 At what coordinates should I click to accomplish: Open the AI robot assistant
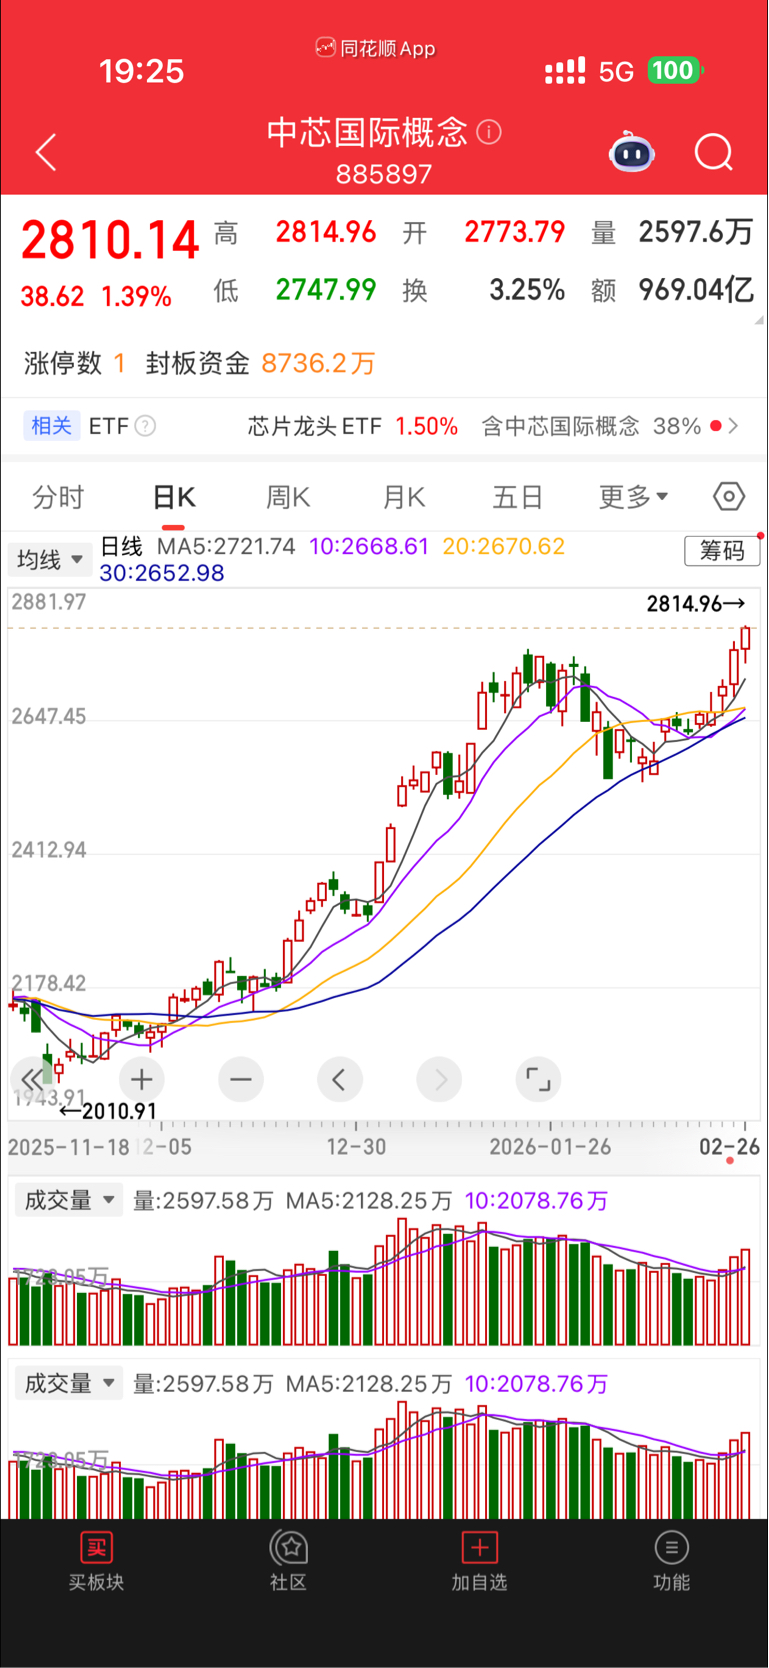click(x=632, y=152)
